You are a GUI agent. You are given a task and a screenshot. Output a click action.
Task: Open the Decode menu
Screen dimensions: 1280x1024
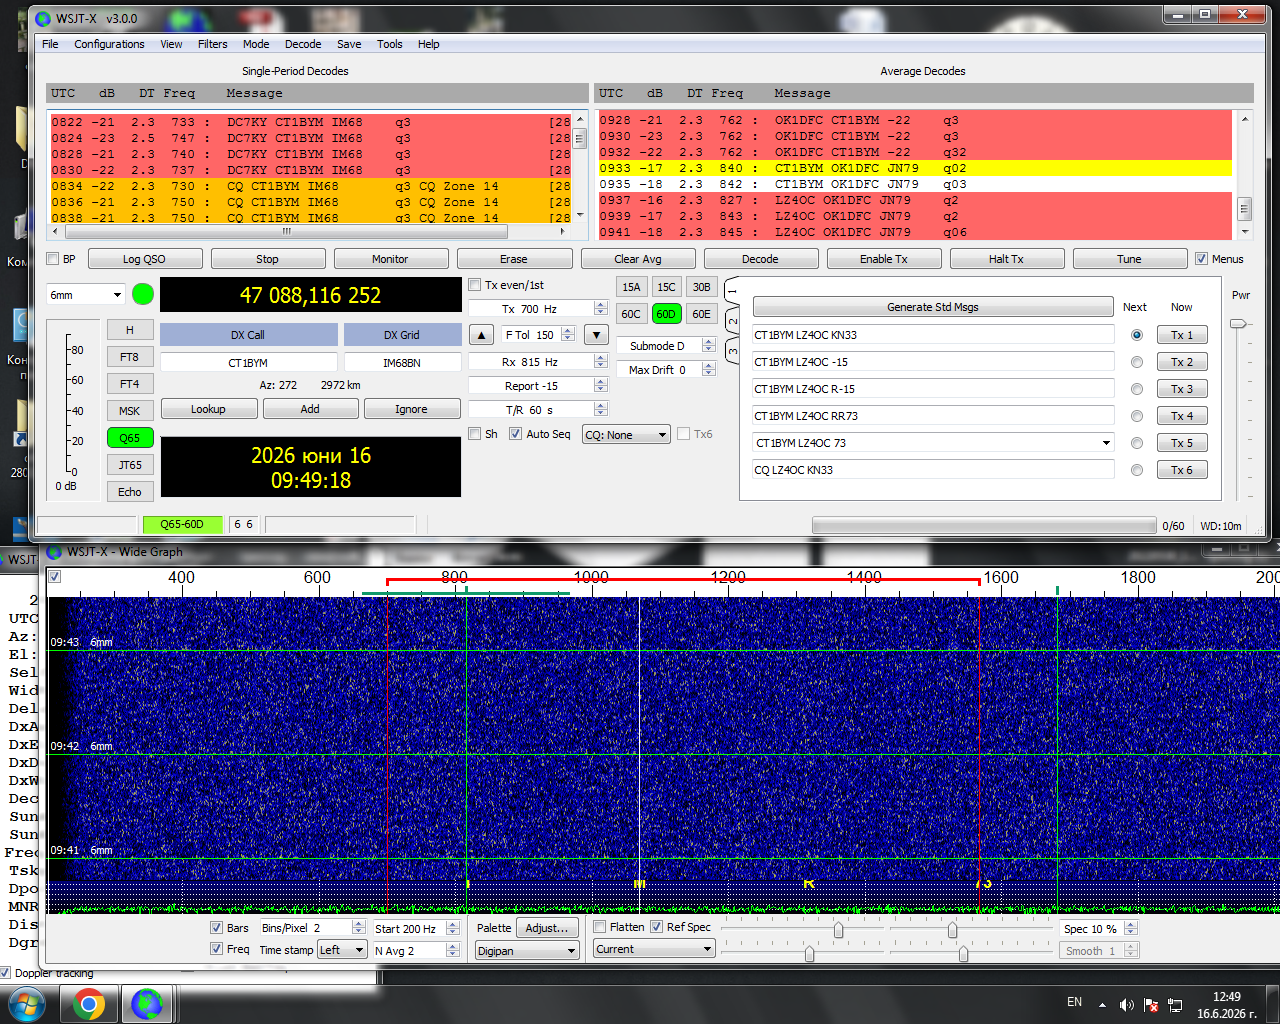click(303, 44)
